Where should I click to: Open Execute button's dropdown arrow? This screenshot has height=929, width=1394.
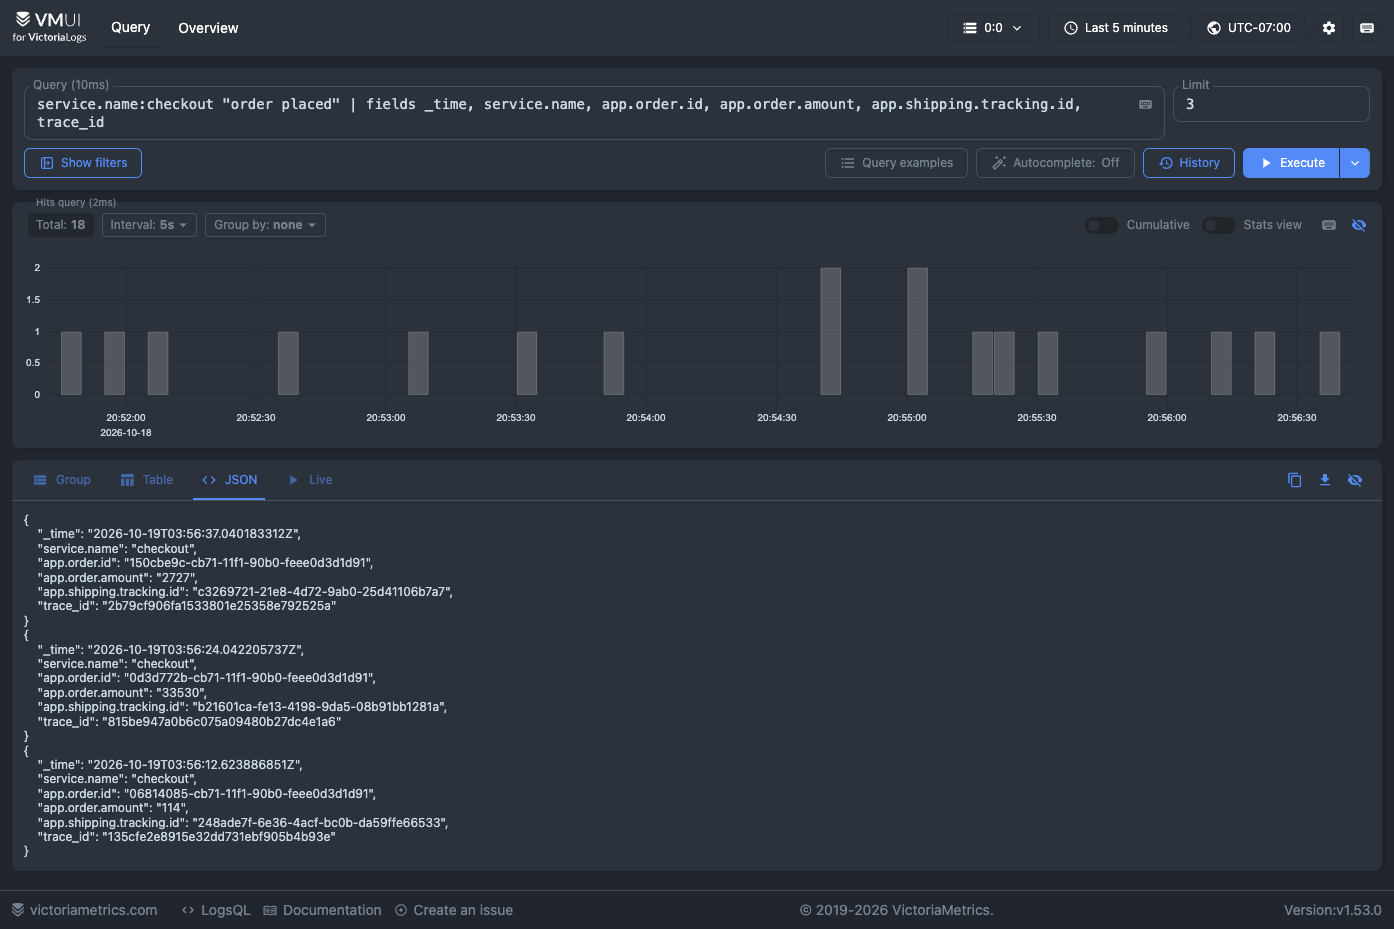(1355, 163)
